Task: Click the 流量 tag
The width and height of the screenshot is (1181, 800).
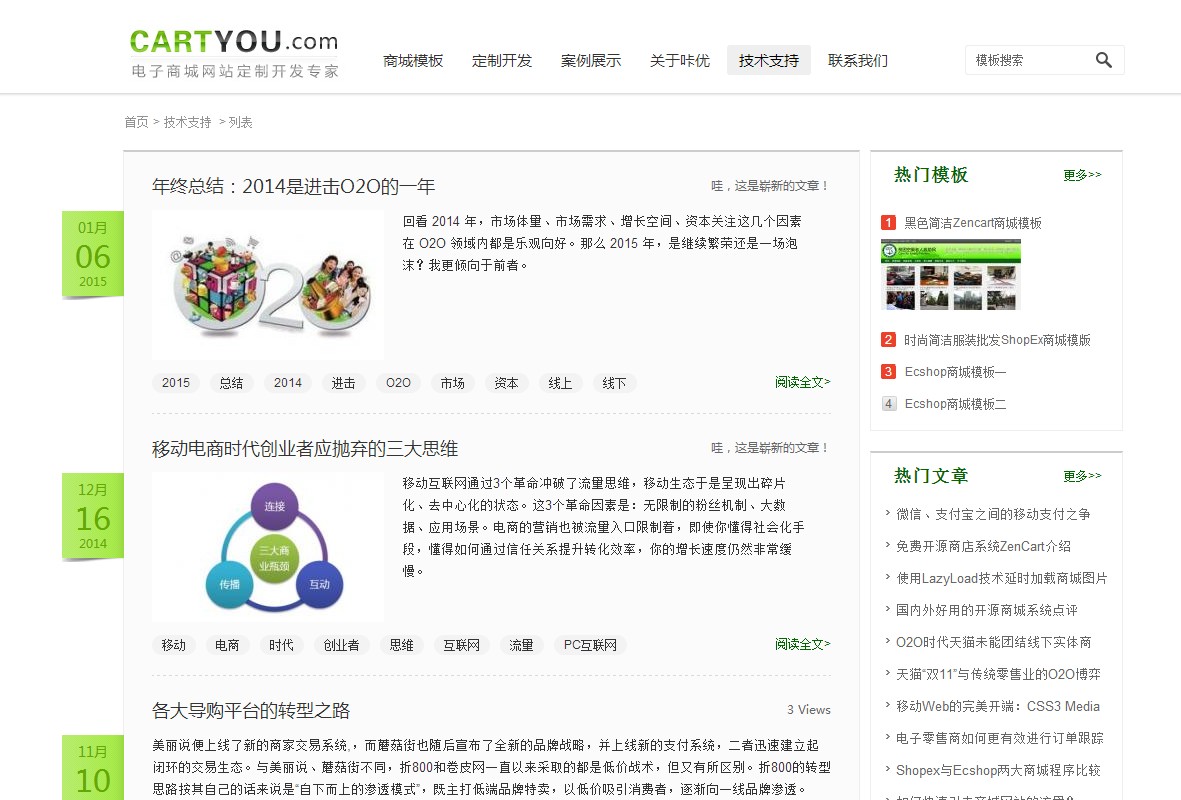Action: point(521,645)
